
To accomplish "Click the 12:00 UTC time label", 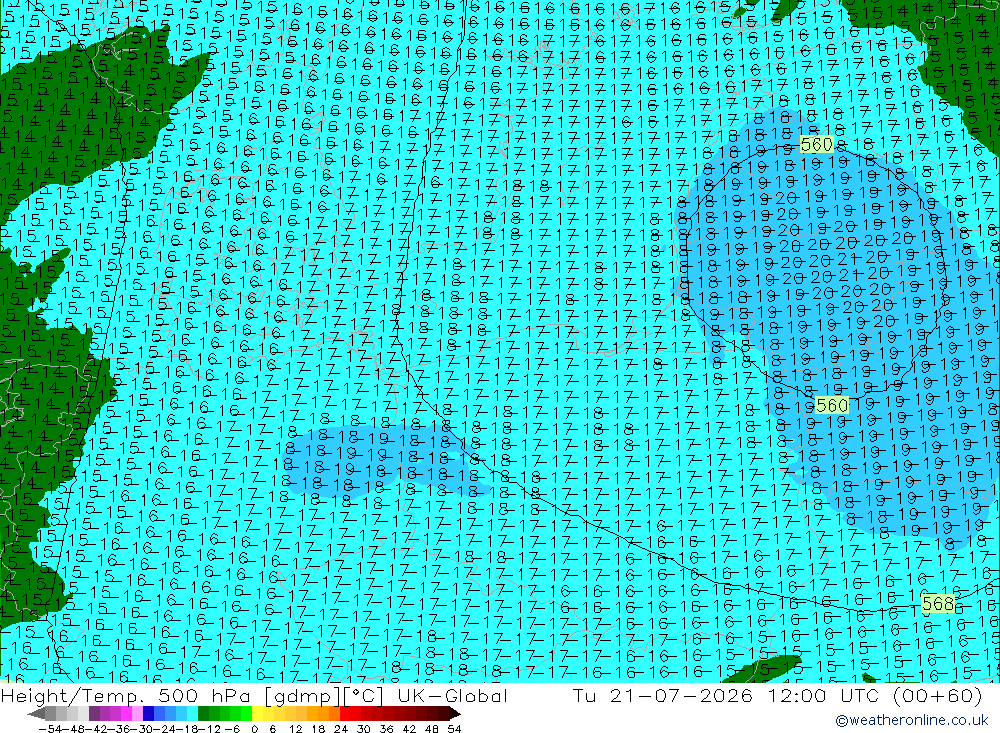I will tap(821, 695).
